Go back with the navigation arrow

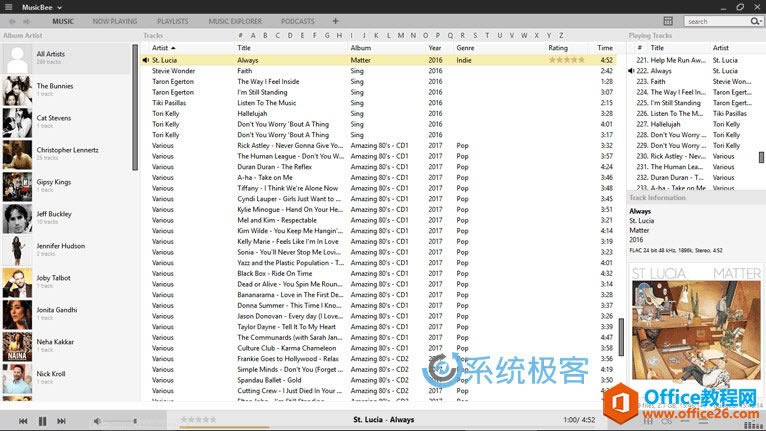click(12, 22)
